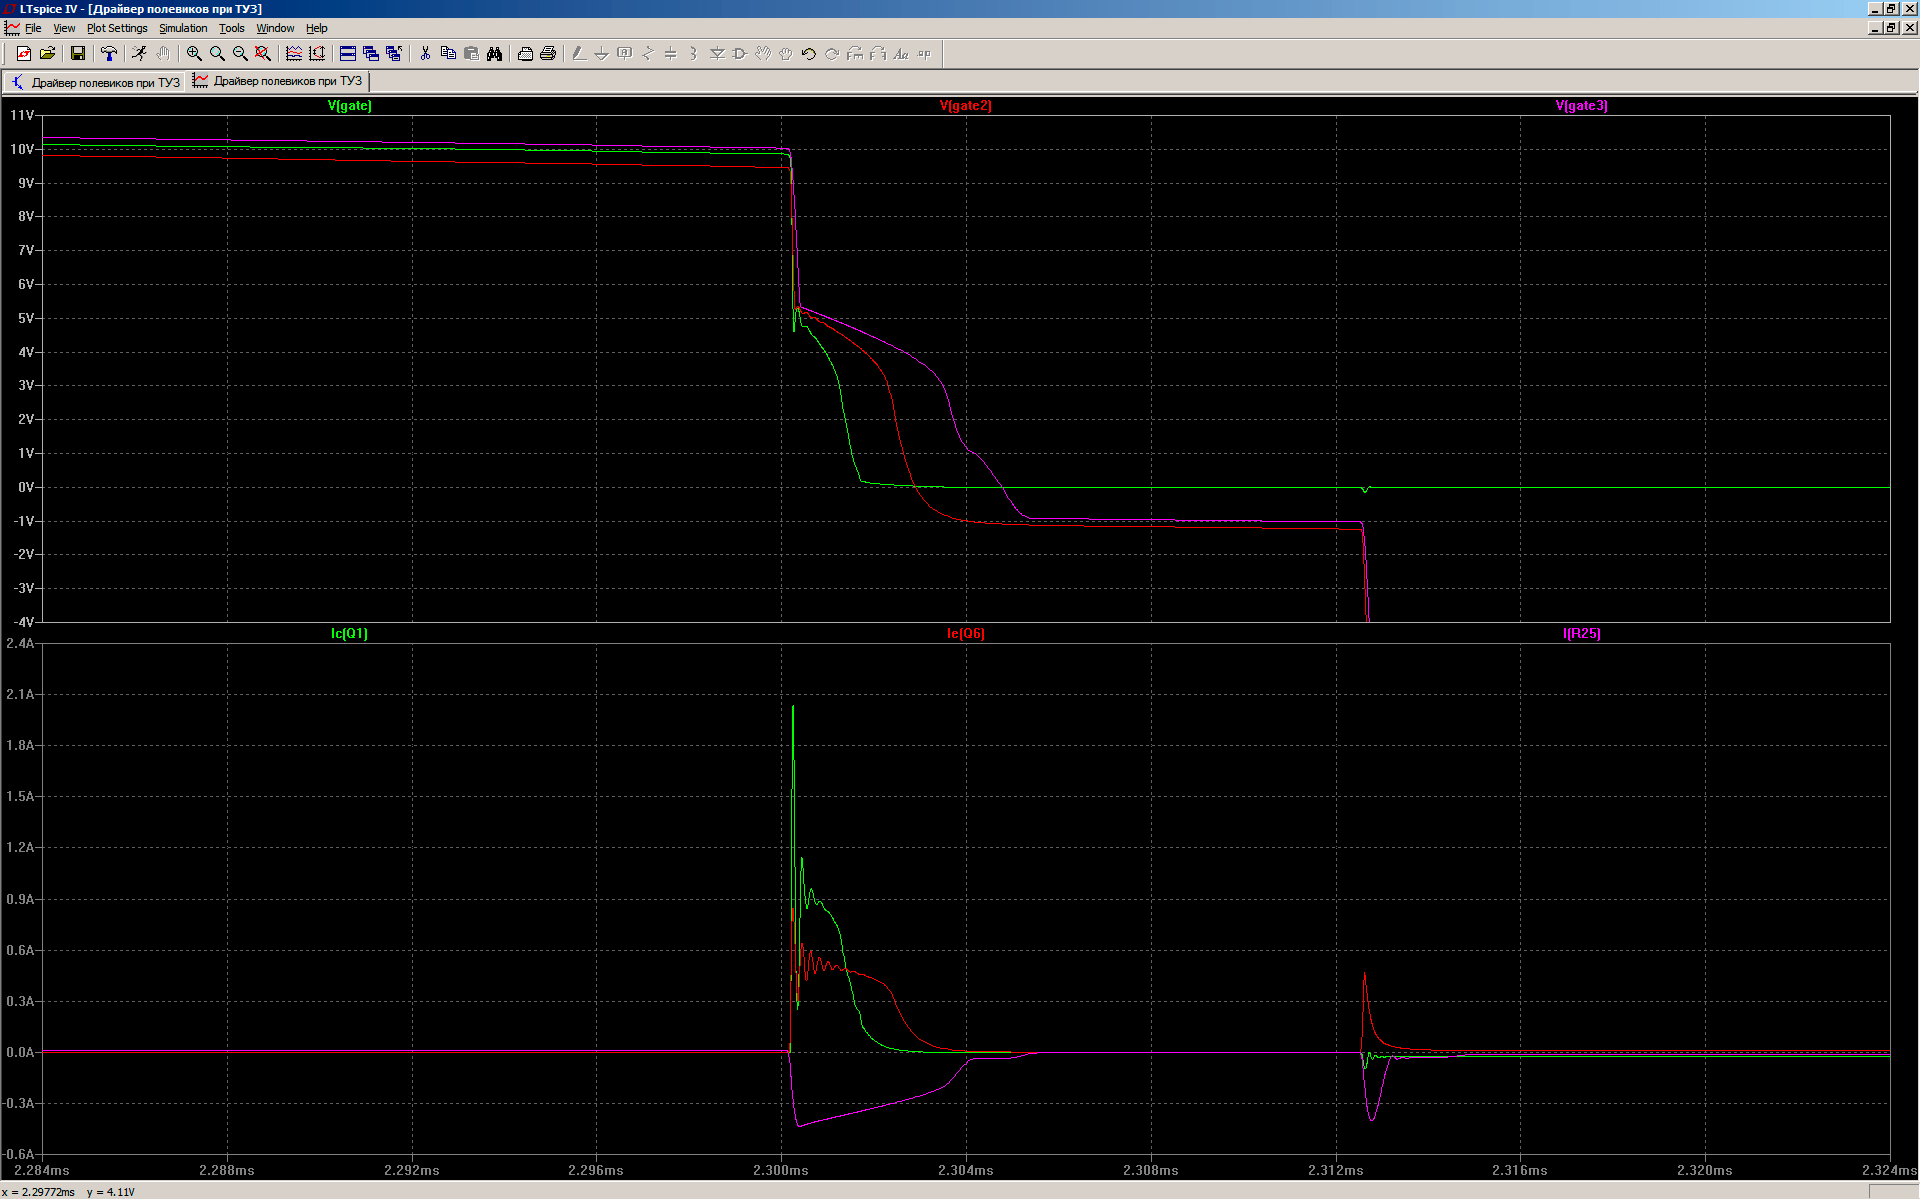Open the View menu

point(64,28)
